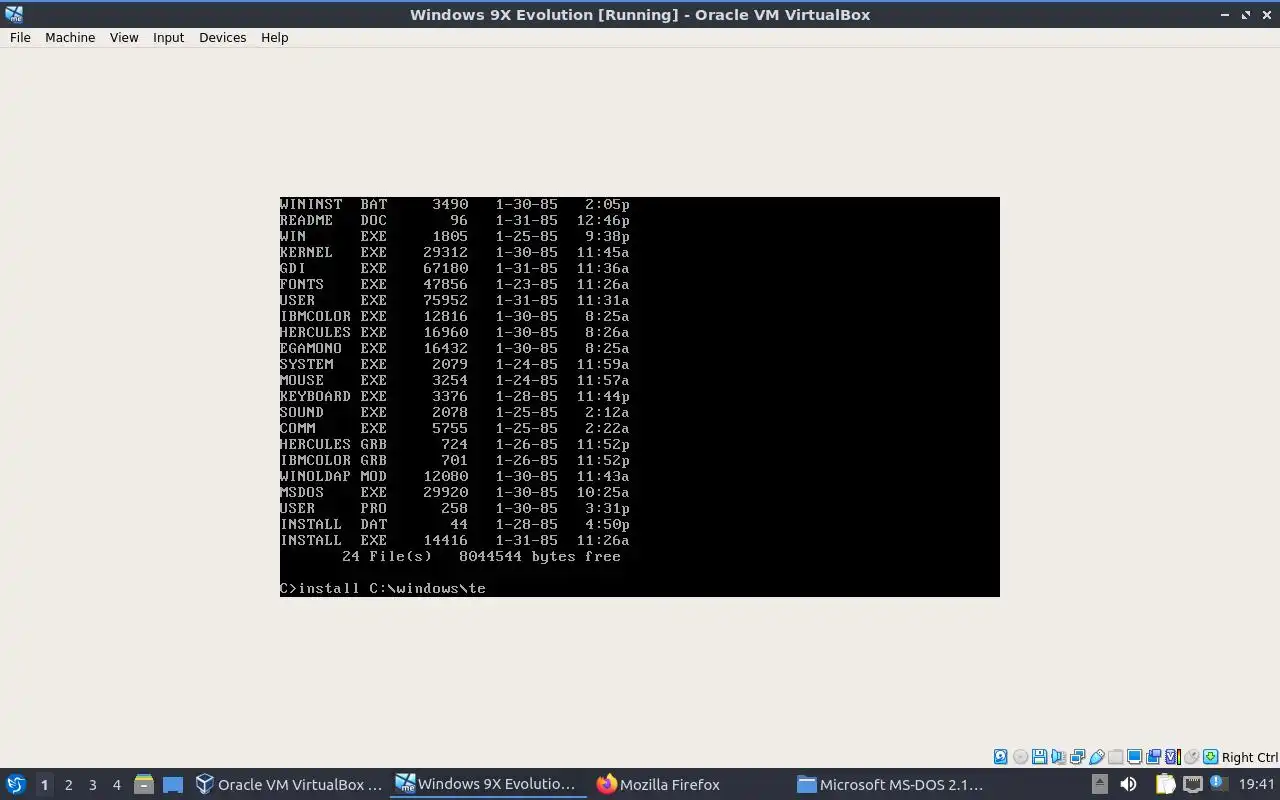This screenshot has width=1280, height=800.
Task: Click the GDI EXE file row
Action: (x=455, y=268)
